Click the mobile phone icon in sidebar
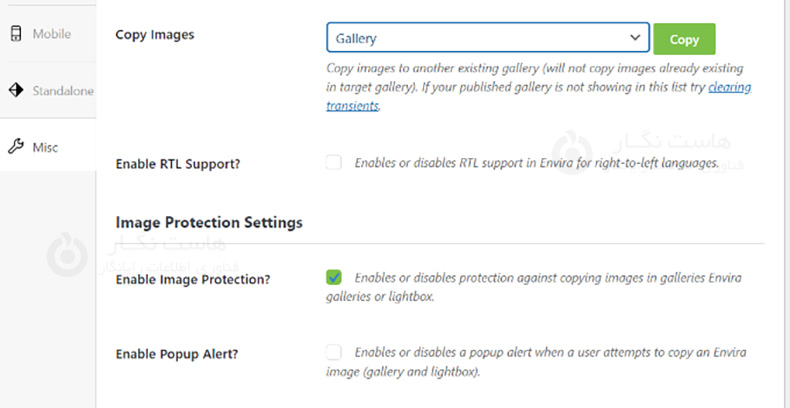The height and width of the screenshot is (408, 790). click(x=15, y=34)
